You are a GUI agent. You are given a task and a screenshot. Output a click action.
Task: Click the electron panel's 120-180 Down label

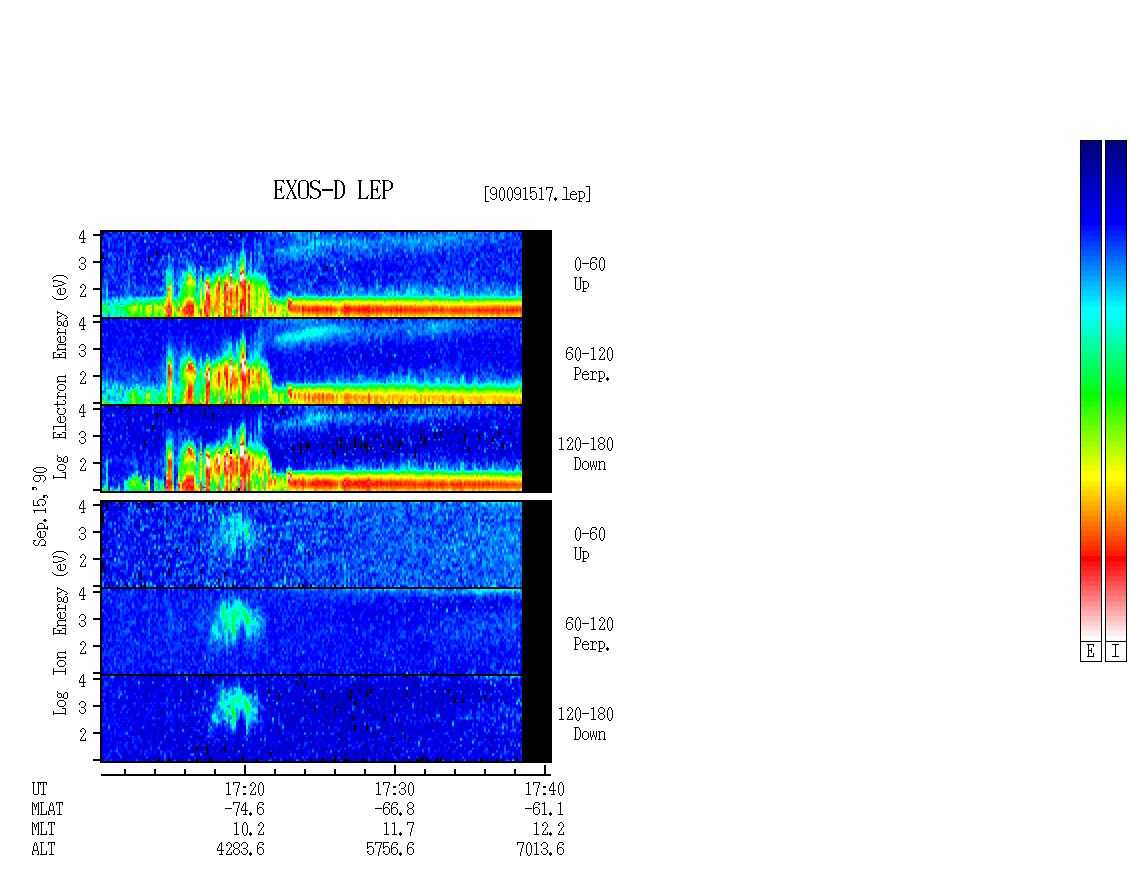(586, 454)
